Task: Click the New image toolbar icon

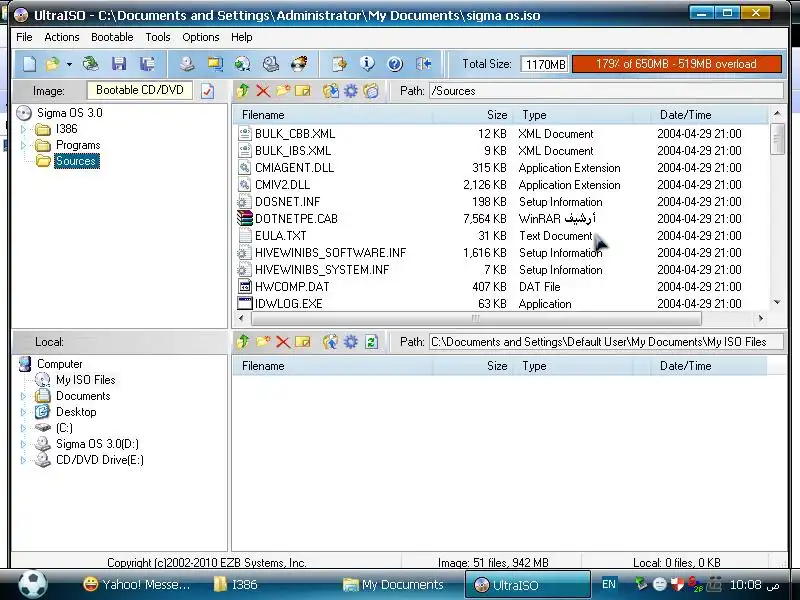Action: [30, 64]
